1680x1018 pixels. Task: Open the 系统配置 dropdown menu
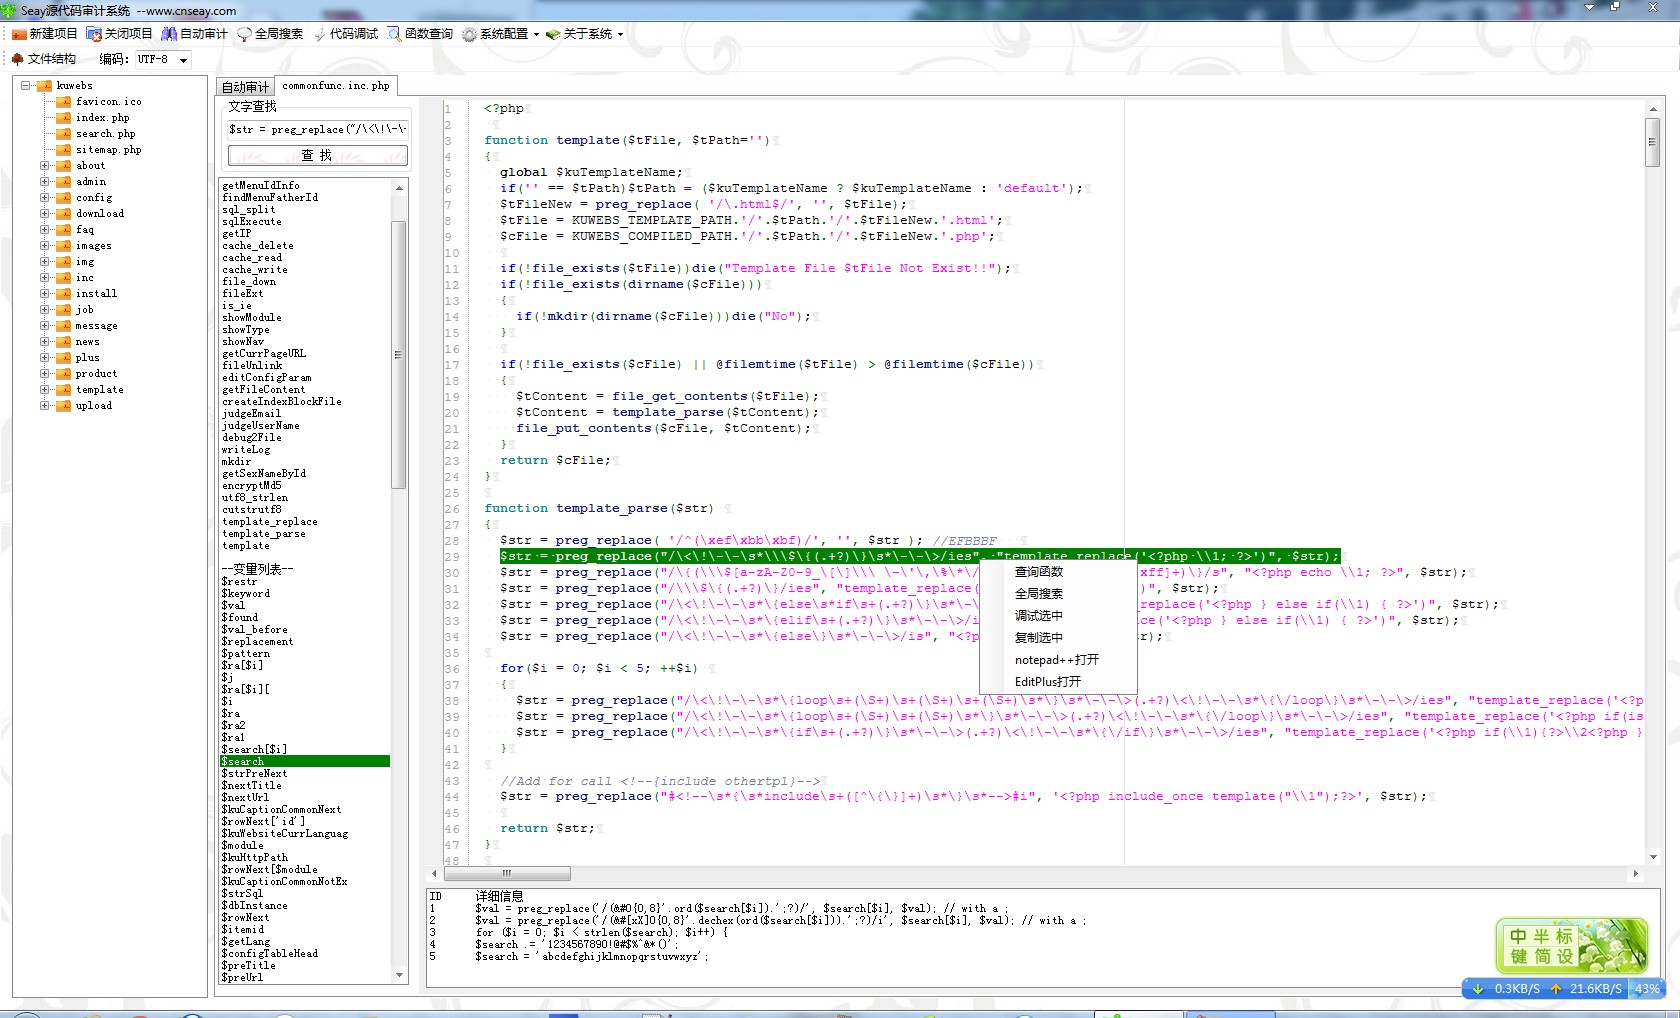click(x=536, y=34)
